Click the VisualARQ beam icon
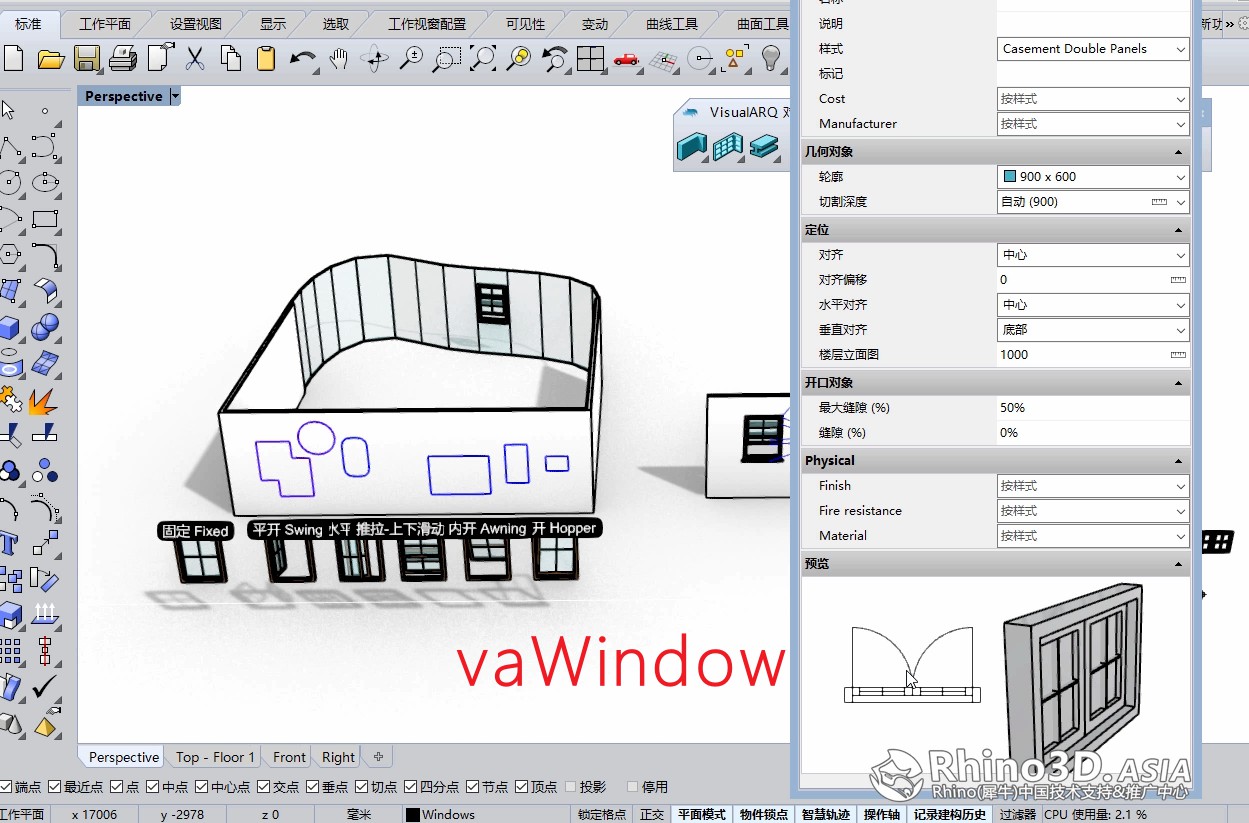 [764, 147]
